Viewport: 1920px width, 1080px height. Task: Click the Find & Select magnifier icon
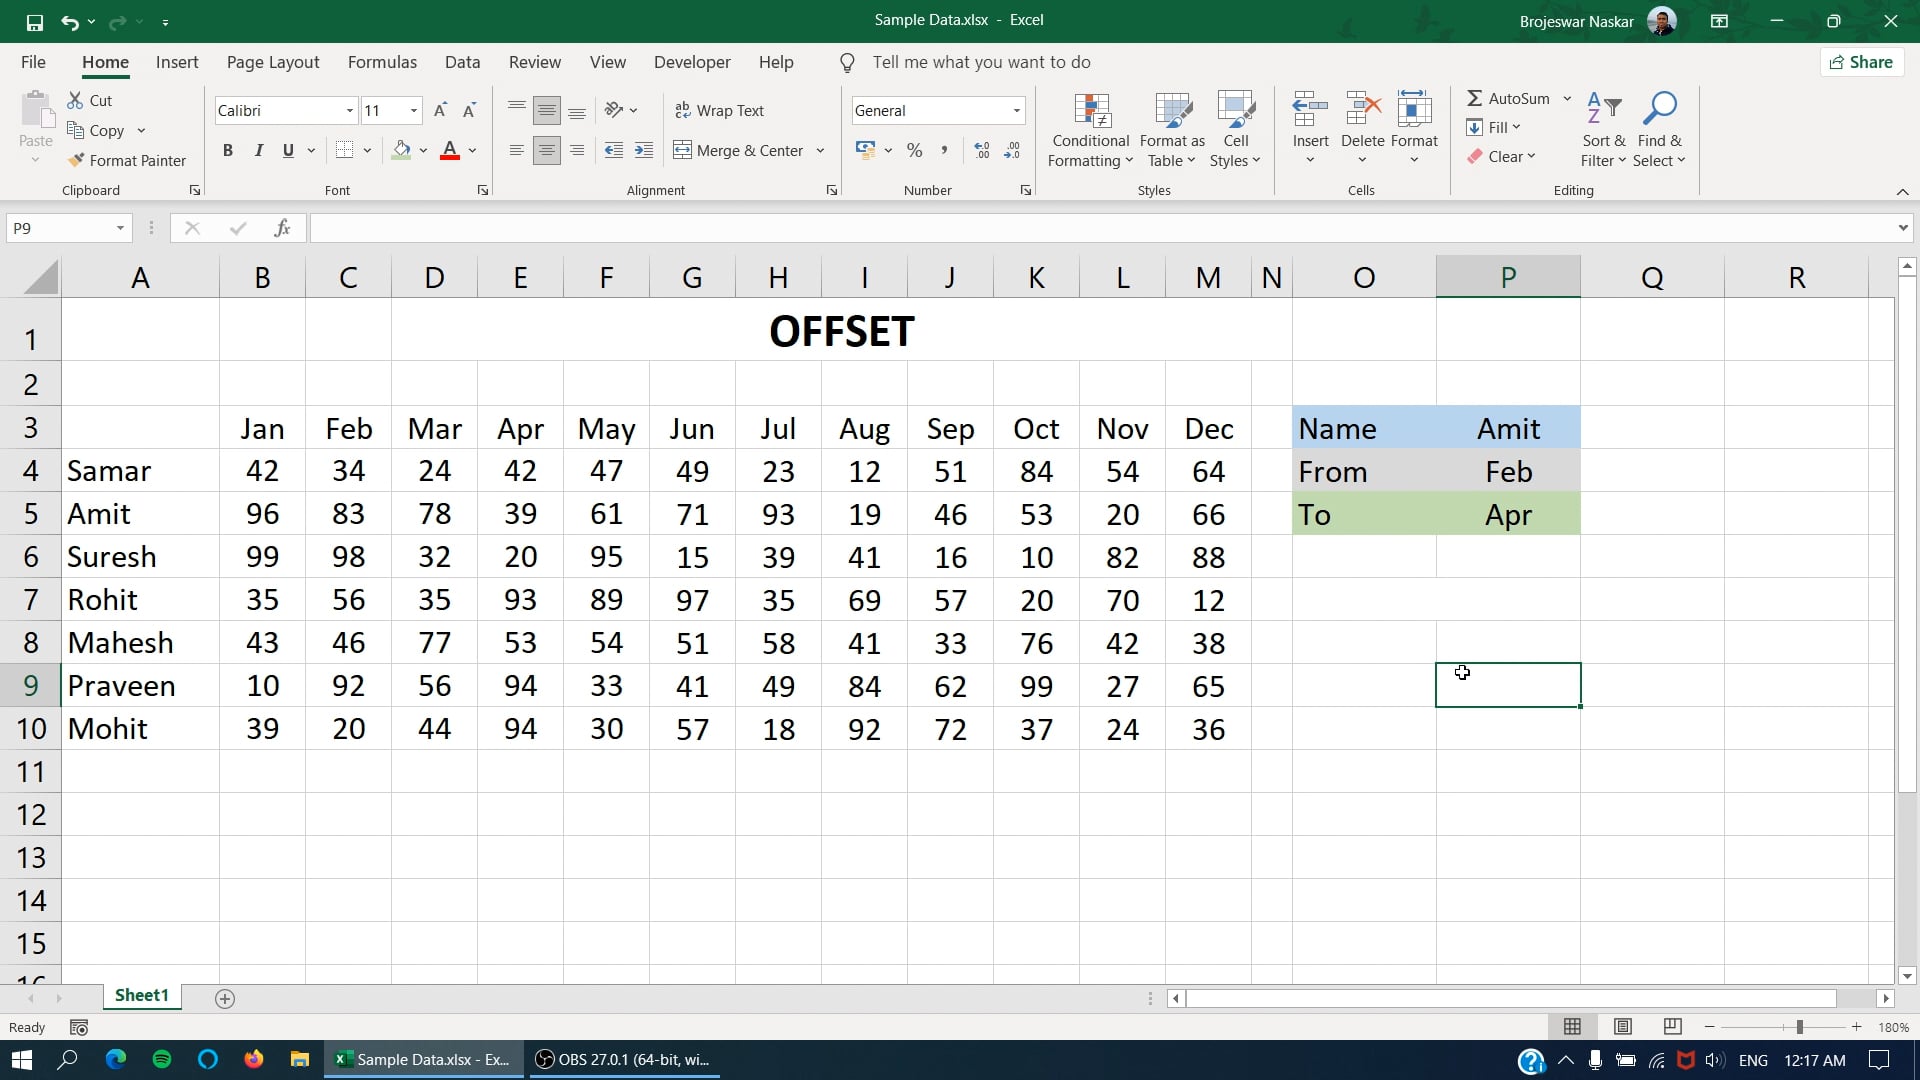(x=1660, y=109)
